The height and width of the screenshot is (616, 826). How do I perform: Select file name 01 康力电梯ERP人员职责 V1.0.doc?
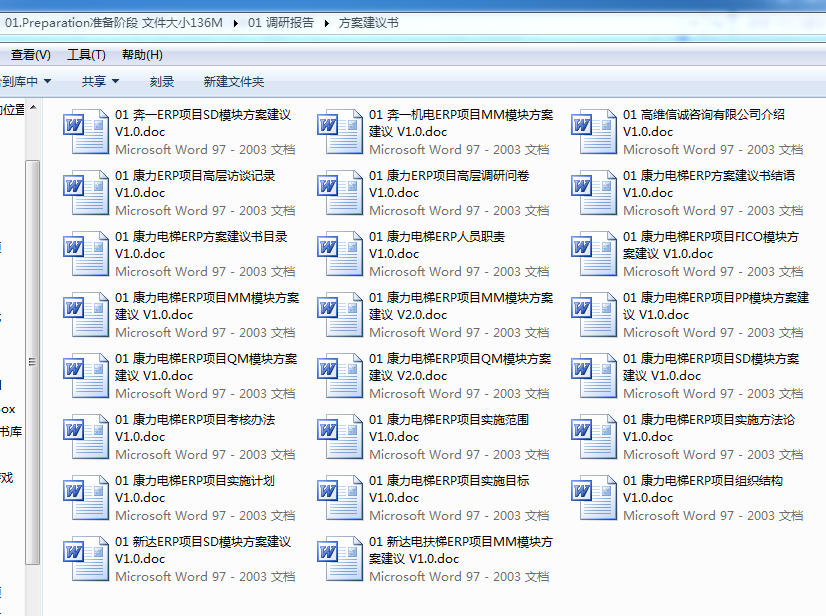(x=437, y=245)
